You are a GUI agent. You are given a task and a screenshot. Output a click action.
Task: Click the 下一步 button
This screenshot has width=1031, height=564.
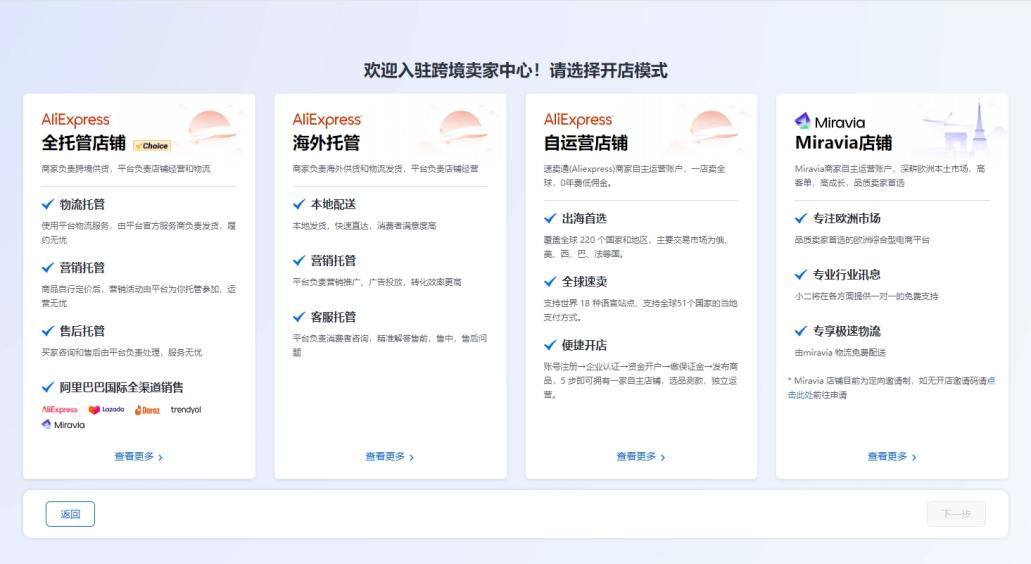pyautogui.click(x=956, y=514)
